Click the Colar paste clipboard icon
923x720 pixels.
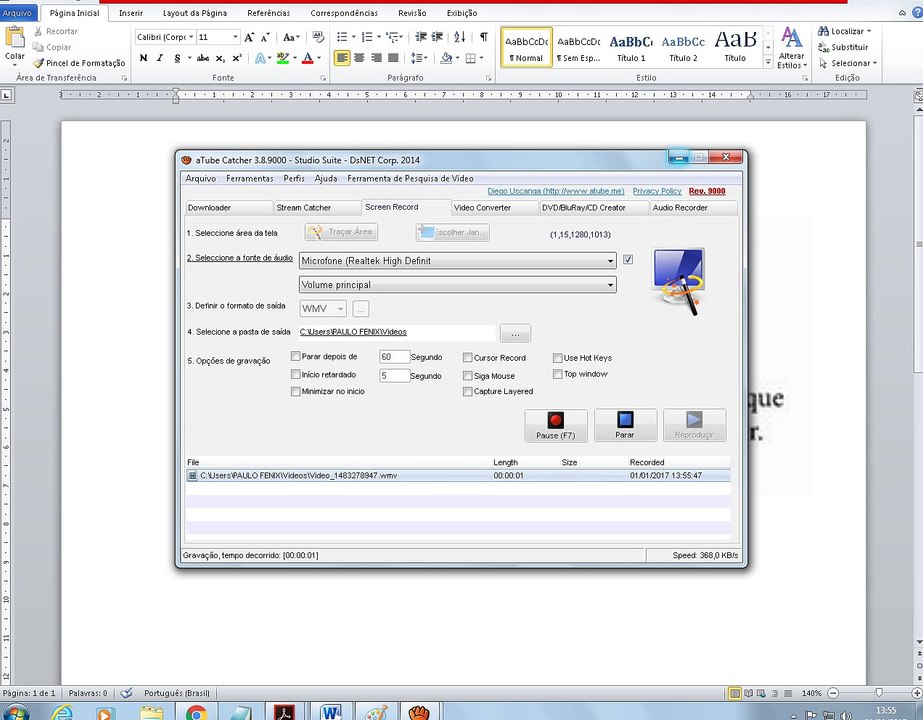coord(15,38)
